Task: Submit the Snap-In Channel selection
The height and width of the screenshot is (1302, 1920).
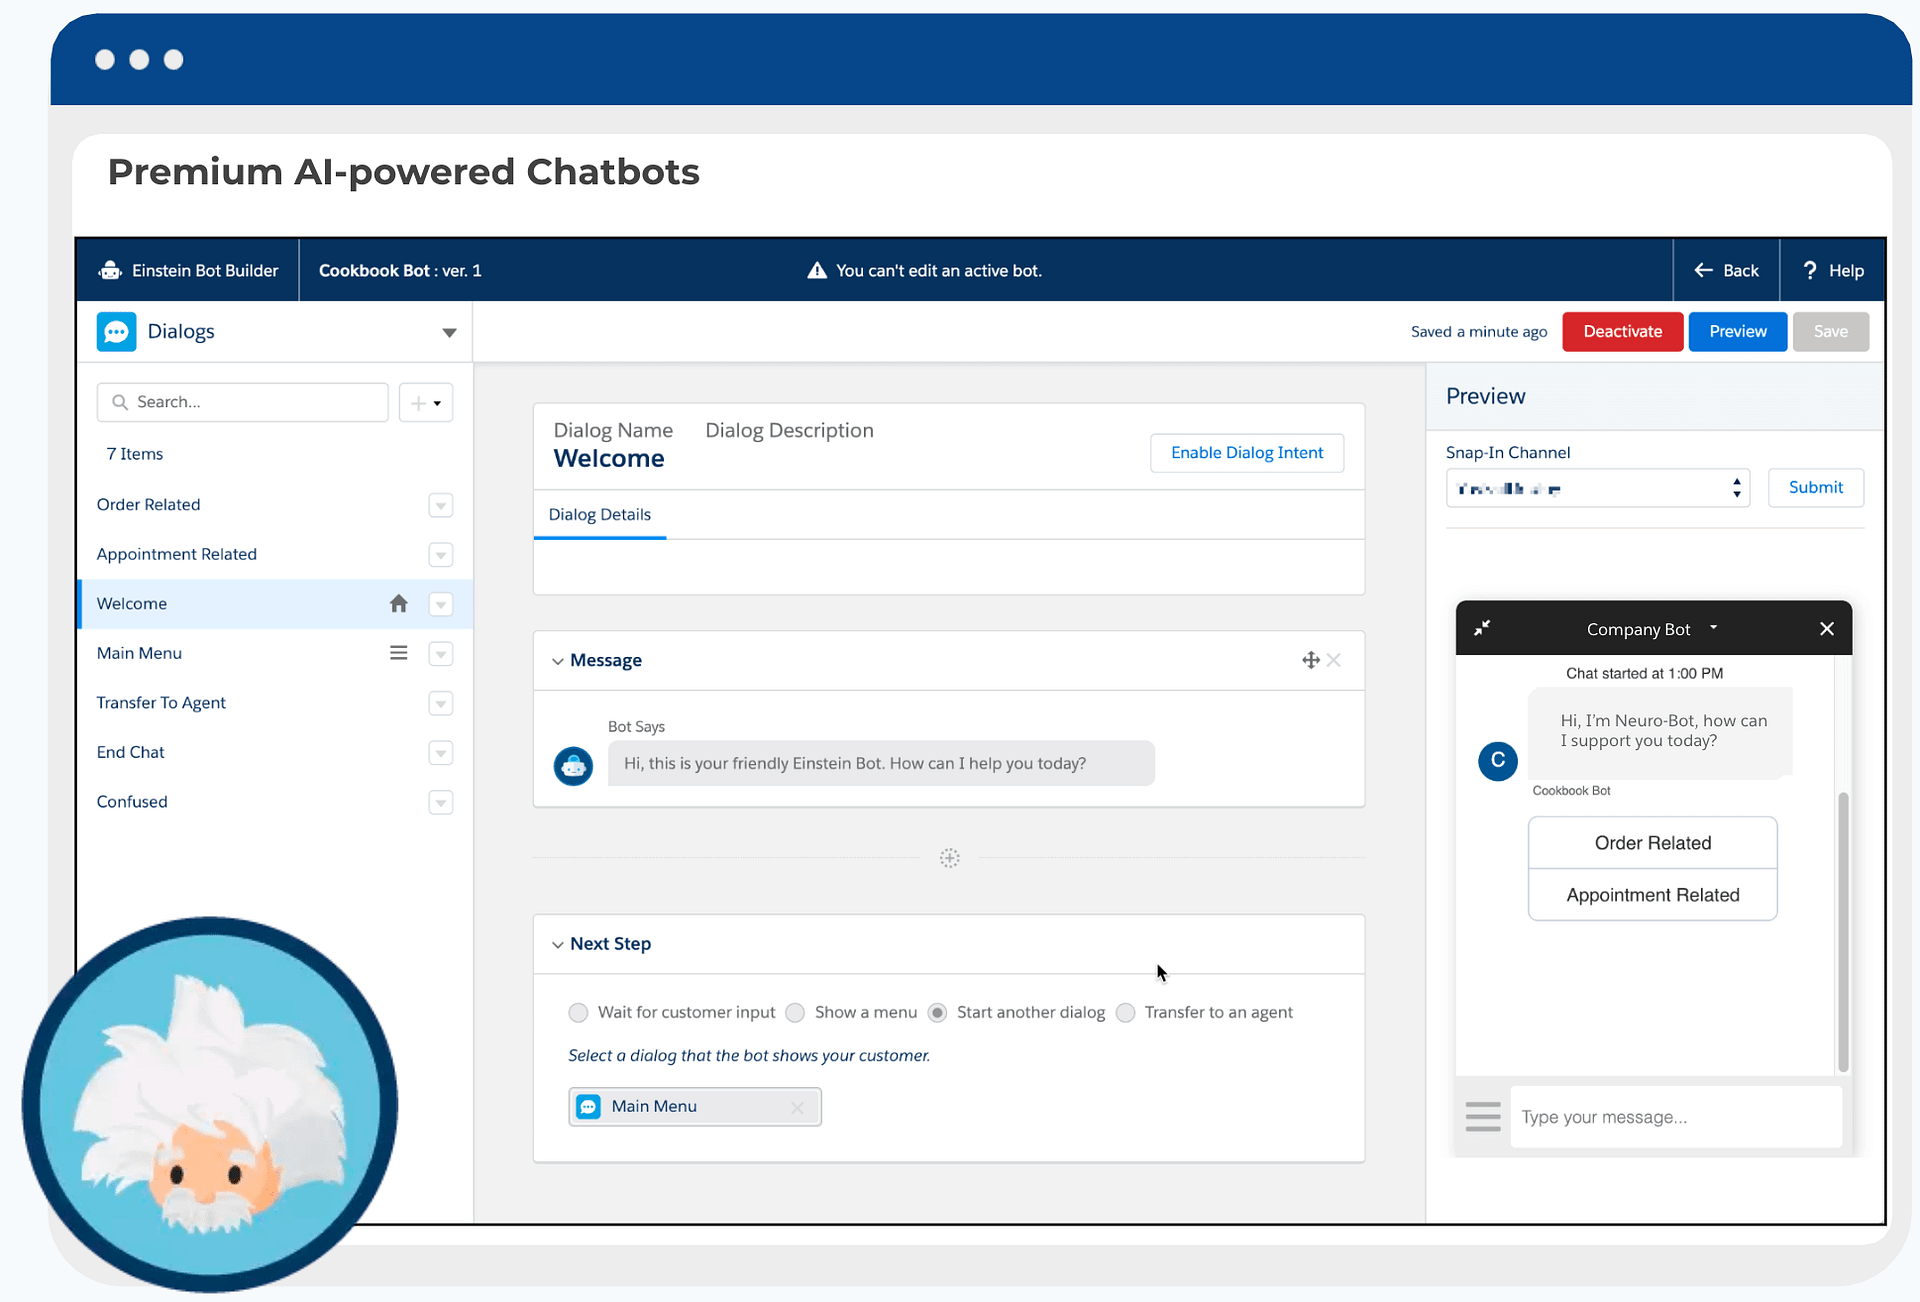Action: pos(1815,487)
